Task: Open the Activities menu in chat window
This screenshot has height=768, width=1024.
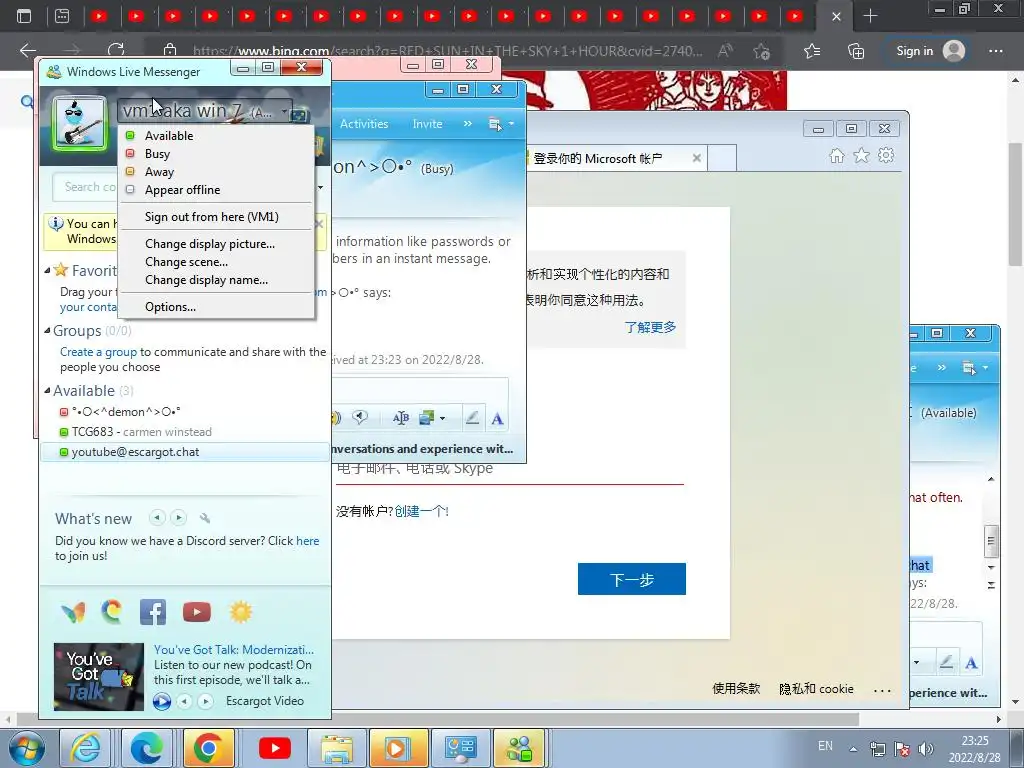Action: [364, 124]
